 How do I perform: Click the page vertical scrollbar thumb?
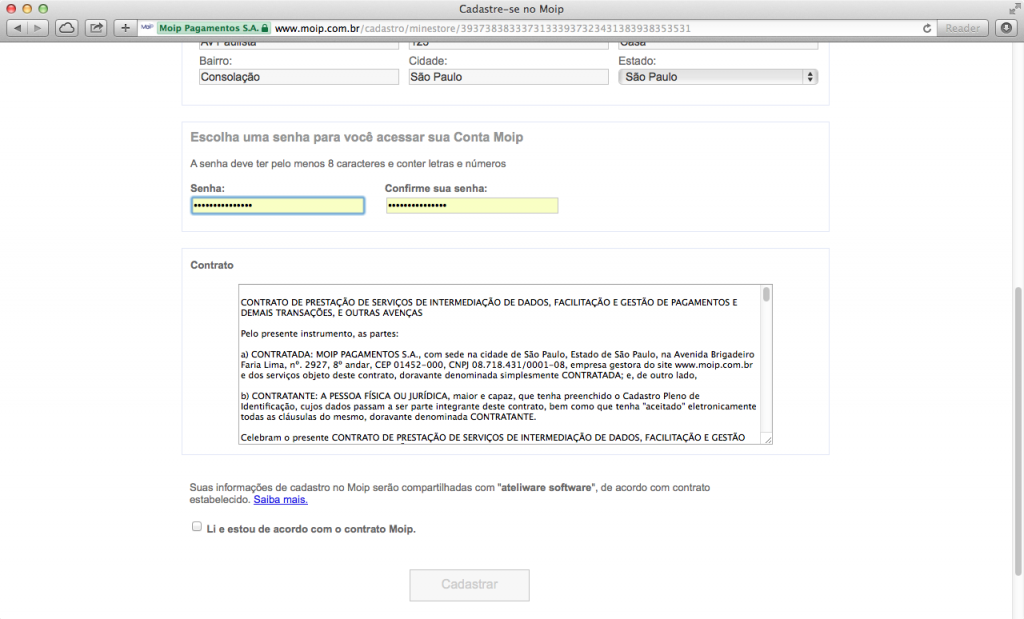tap(1017, 431)
